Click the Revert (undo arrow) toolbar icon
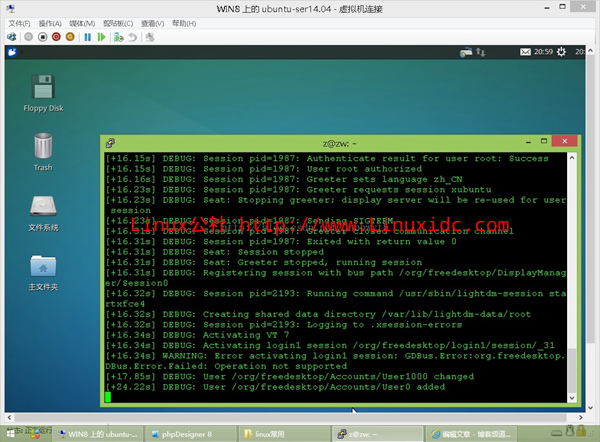The height and width of the screenshot is (442, 600). [132, 37]
